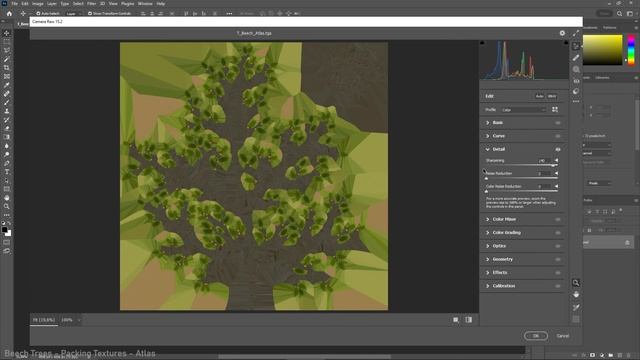Viewport: 640px width, 360px height.
Task: Open the File menu
Action: tap(14, 4)
